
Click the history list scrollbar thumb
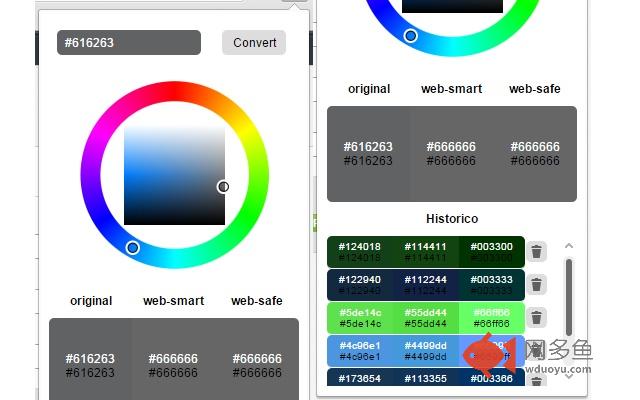[x=569, y=297]
